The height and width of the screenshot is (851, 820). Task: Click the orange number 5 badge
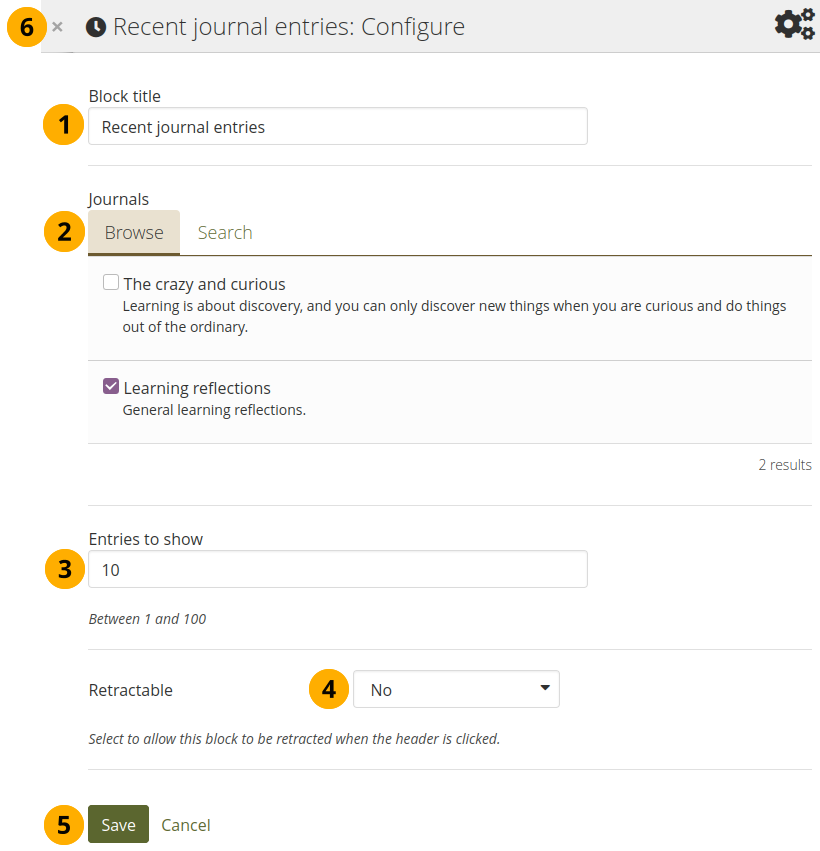click(x=65, y=825)
